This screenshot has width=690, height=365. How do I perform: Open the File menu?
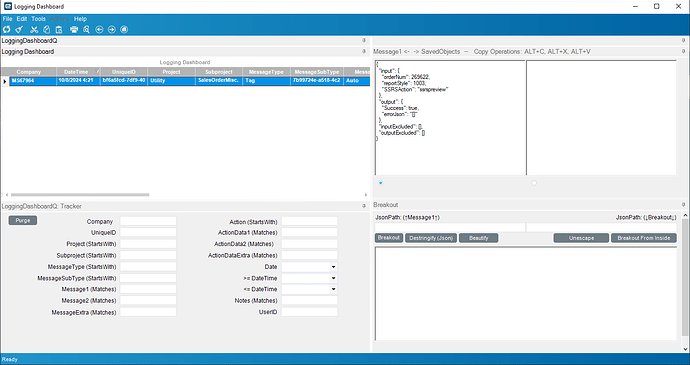pos(7,19)
